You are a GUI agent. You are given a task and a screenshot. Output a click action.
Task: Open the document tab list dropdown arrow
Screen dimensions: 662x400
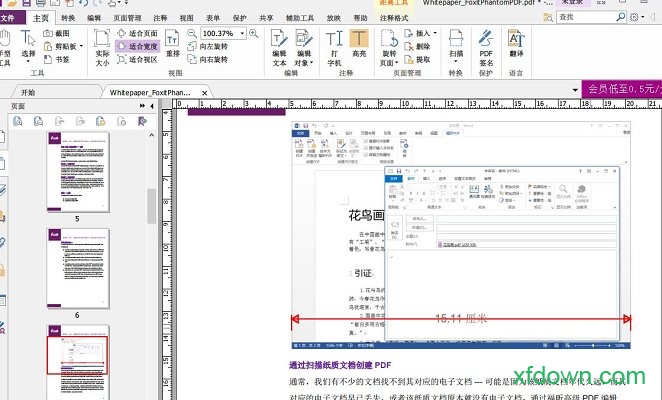[575, 90]
